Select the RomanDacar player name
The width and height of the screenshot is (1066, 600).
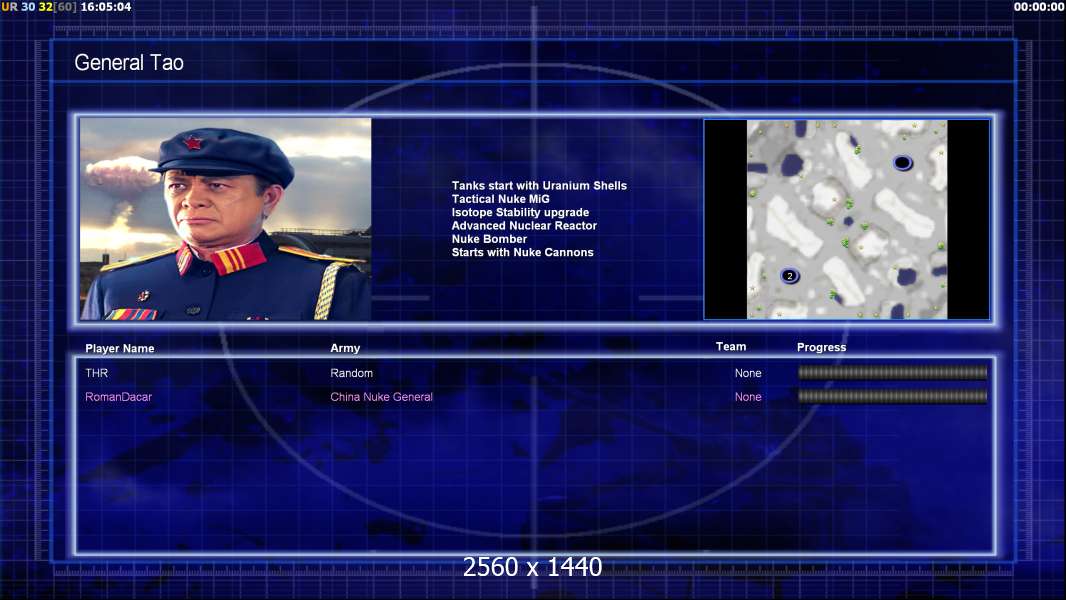[x=118, y=397]
